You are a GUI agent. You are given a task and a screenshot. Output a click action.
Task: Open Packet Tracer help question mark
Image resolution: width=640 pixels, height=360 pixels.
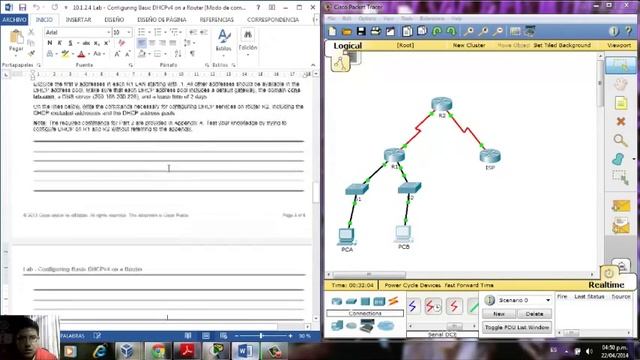point(628,31)
